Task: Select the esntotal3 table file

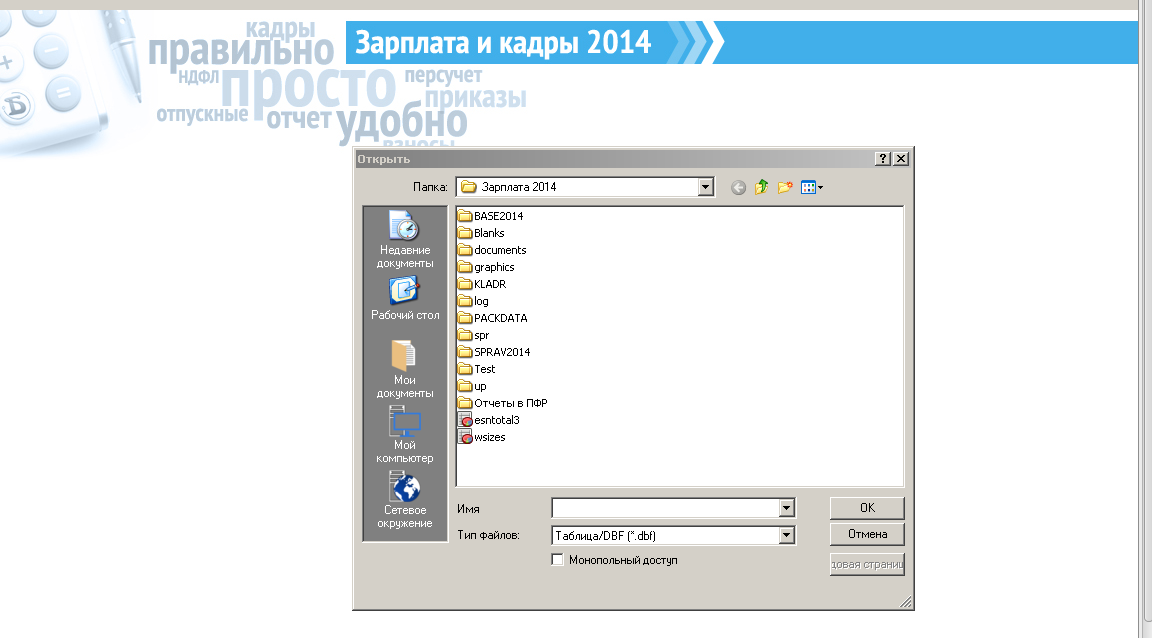Action: (x=495, y=420)
